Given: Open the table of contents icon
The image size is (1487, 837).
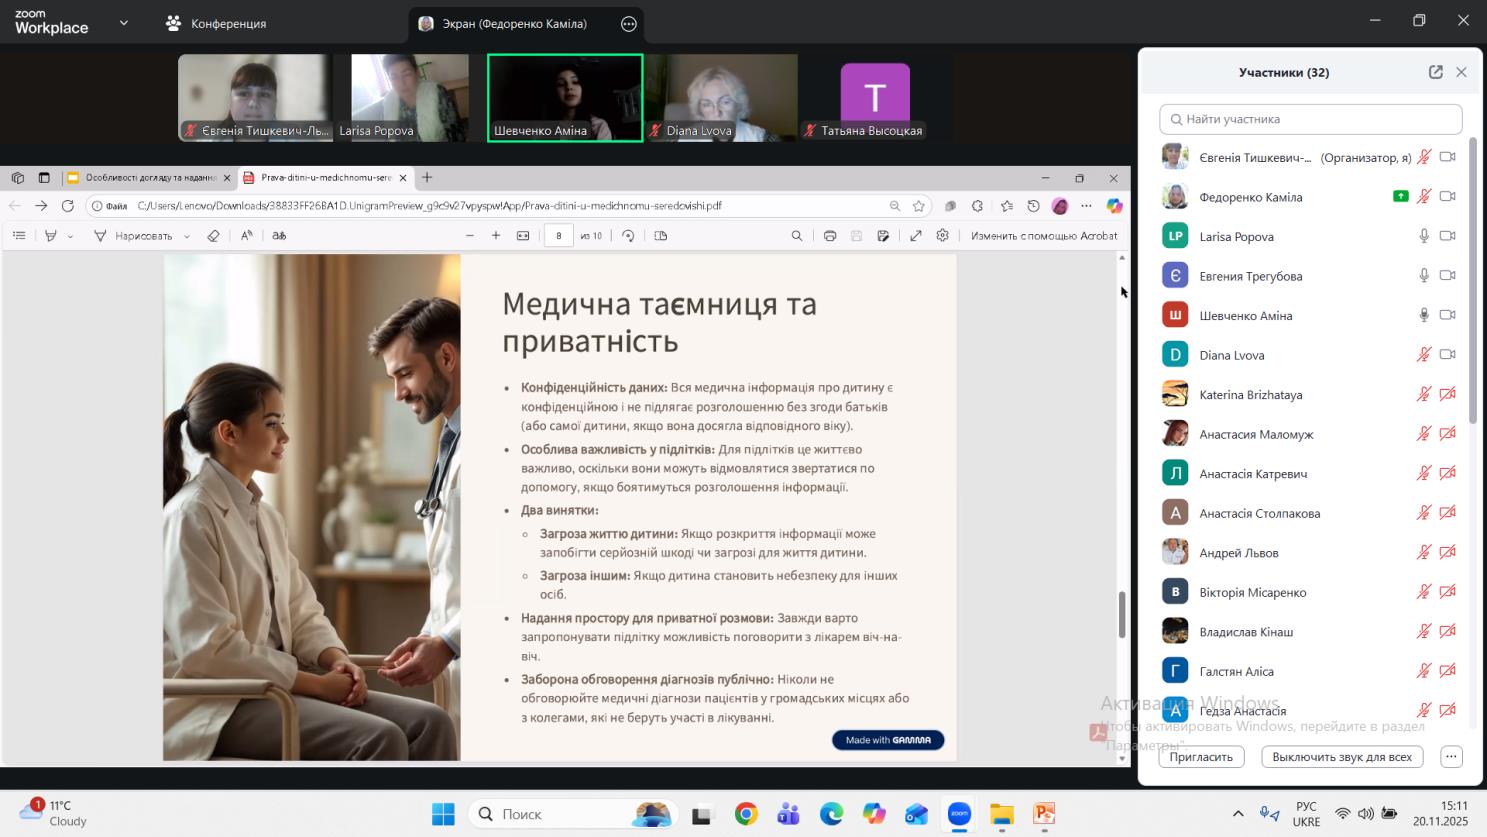Looking at the screenshot, I should click(19, 236).
